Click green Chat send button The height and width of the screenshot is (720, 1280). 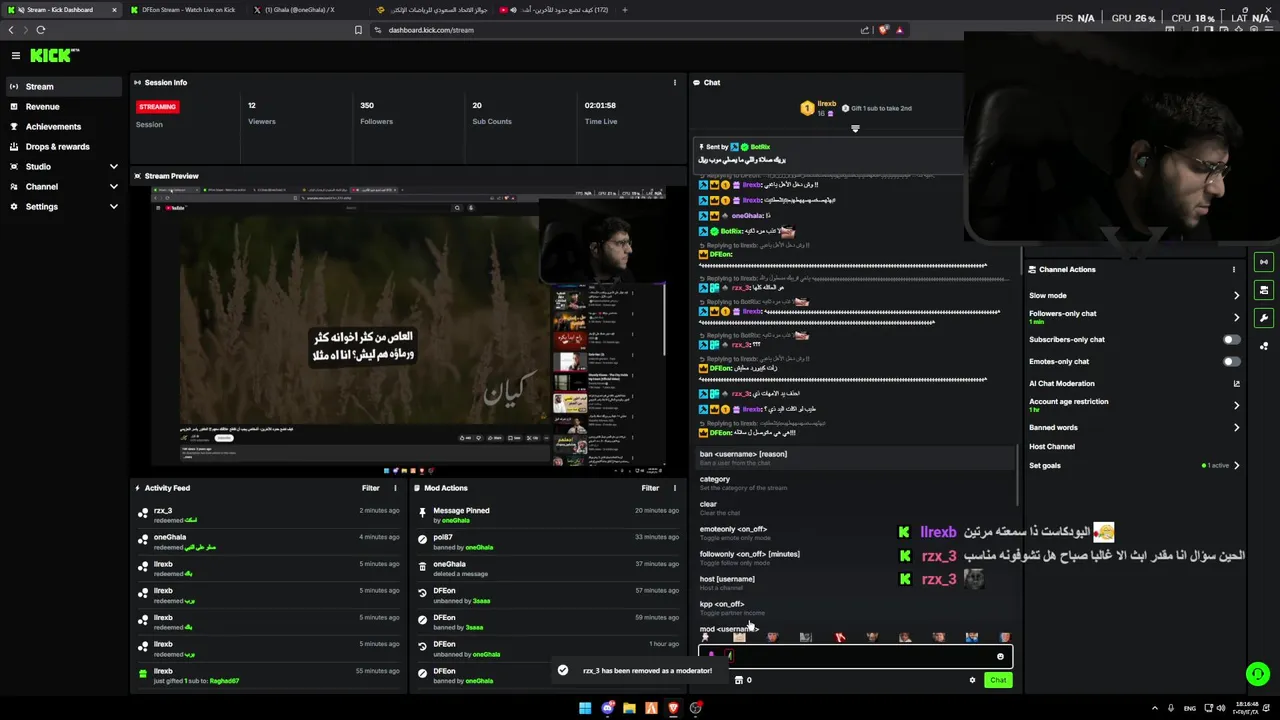coord(998,680)
